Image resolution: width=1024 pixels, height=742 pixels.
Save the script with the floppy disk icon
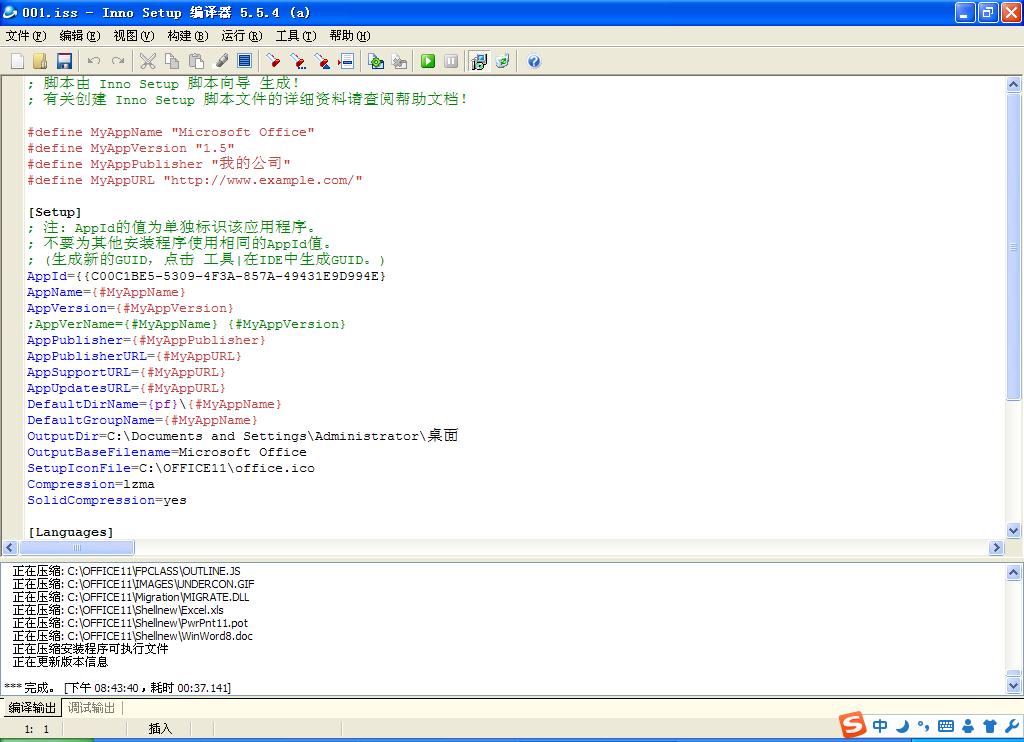64,61
